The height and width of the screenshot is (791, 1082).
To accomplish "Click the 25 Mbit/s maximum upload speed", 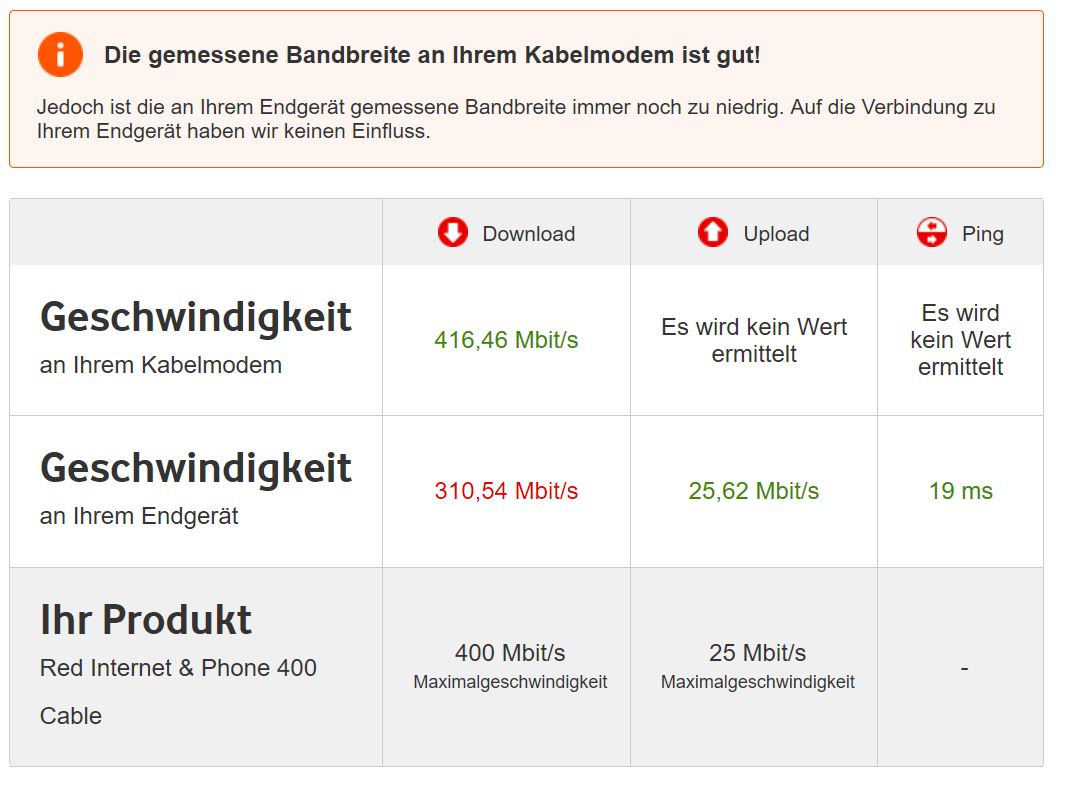I will 757,653.
